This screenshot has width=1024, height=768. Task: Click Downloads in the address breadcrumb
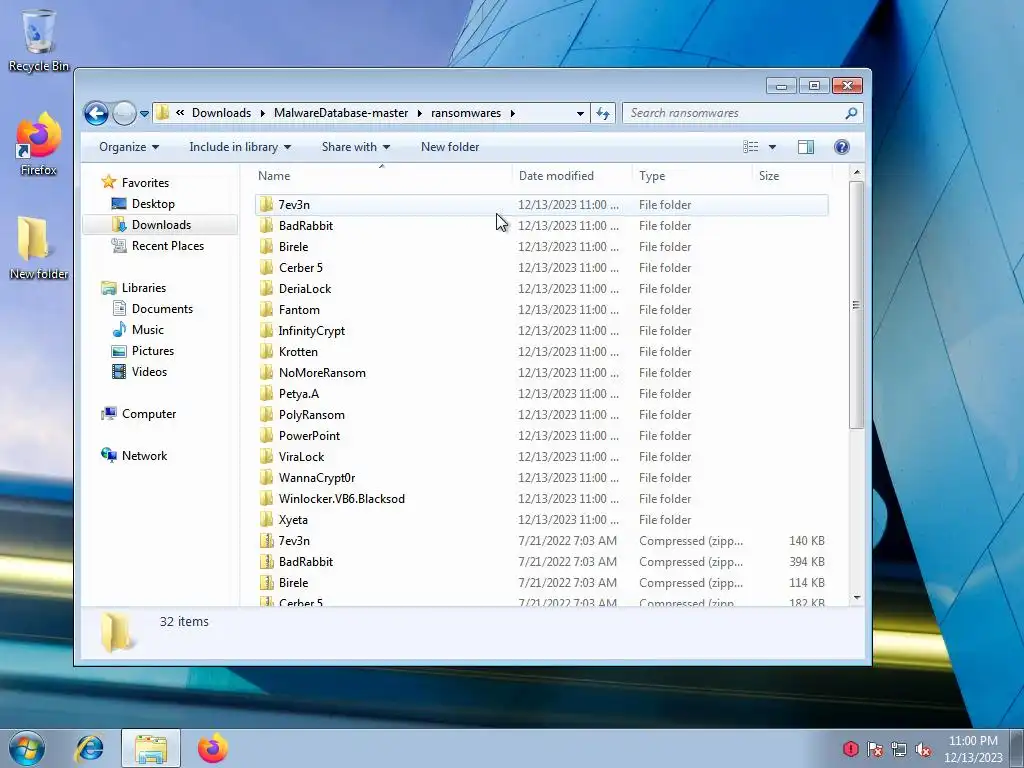click(221, 113)
